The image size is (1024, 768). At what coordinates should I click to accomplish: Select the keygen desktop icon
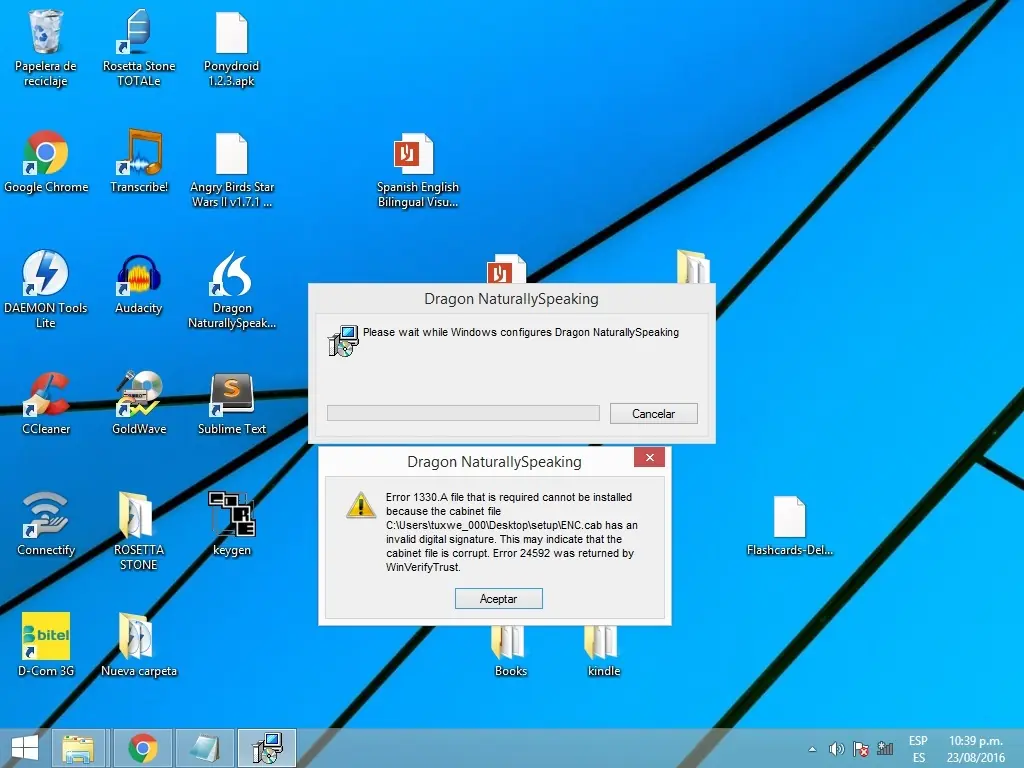pos(231,524)
